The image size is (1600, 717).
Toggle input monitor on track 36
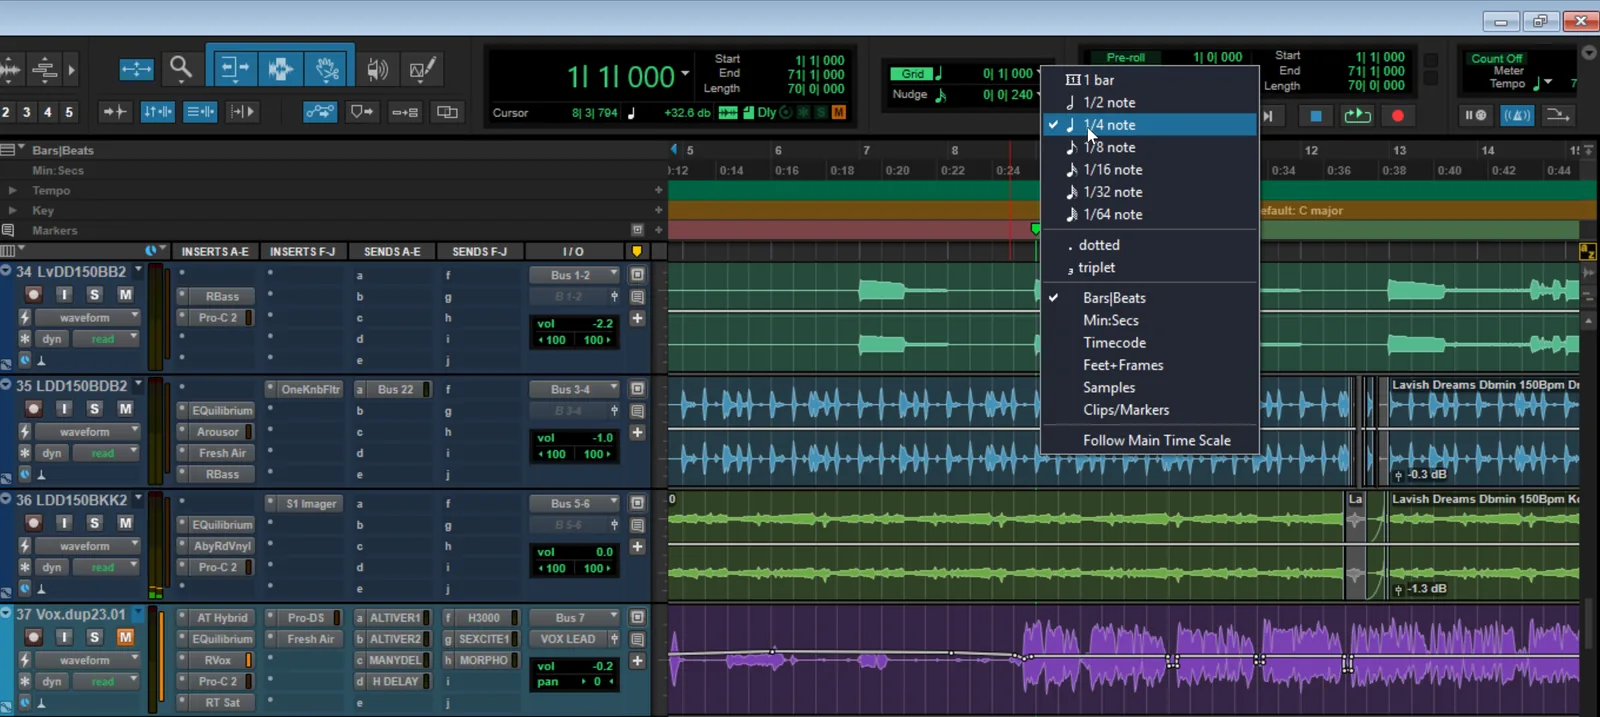tap(64, 523)
